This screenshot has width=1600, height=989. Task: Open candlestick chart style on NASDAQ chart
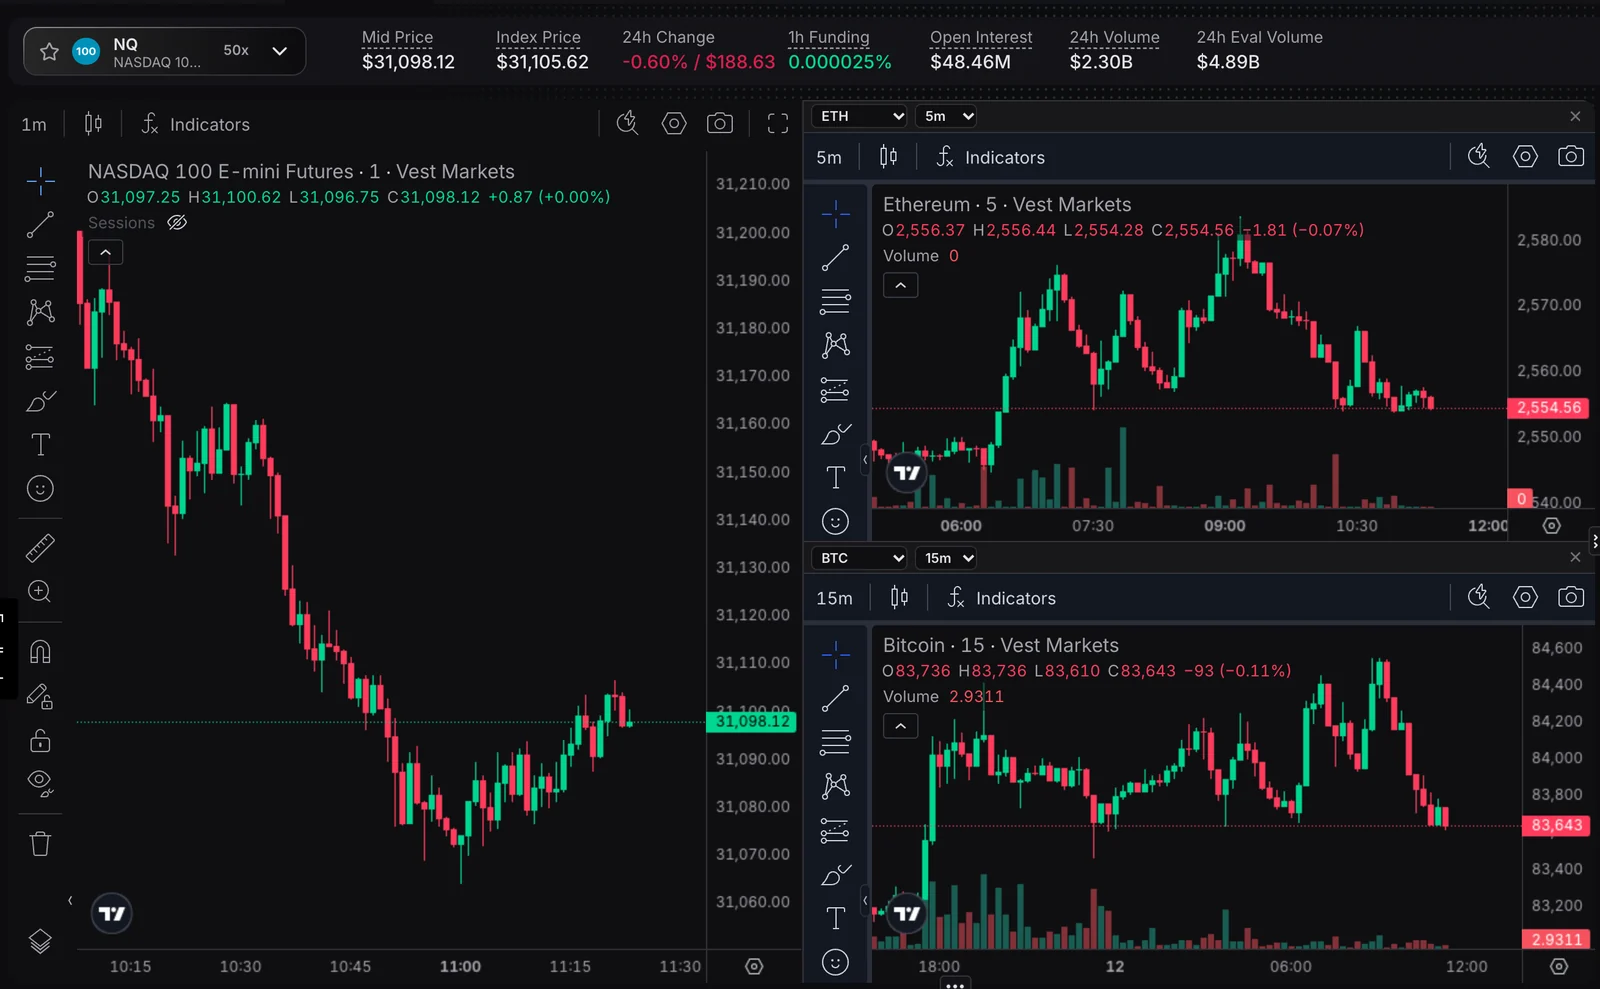tap(93, 124)
